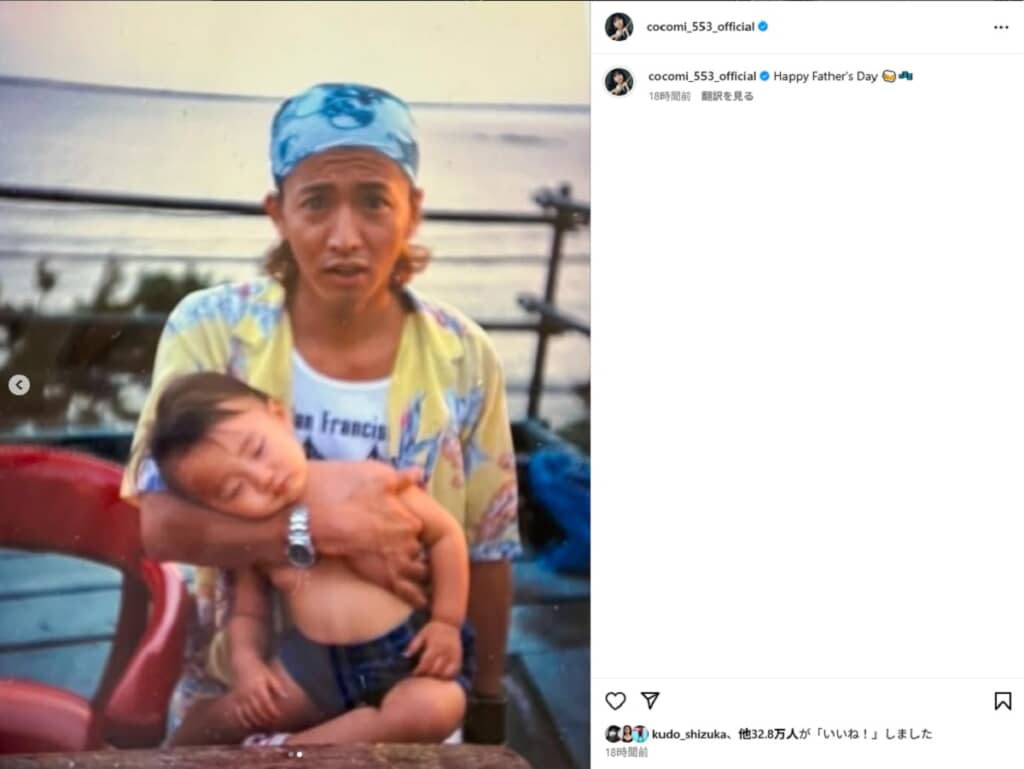Click the verified badge next to the caption username
The height and width of the screenshot is (769, 1024).
point(765,76)
